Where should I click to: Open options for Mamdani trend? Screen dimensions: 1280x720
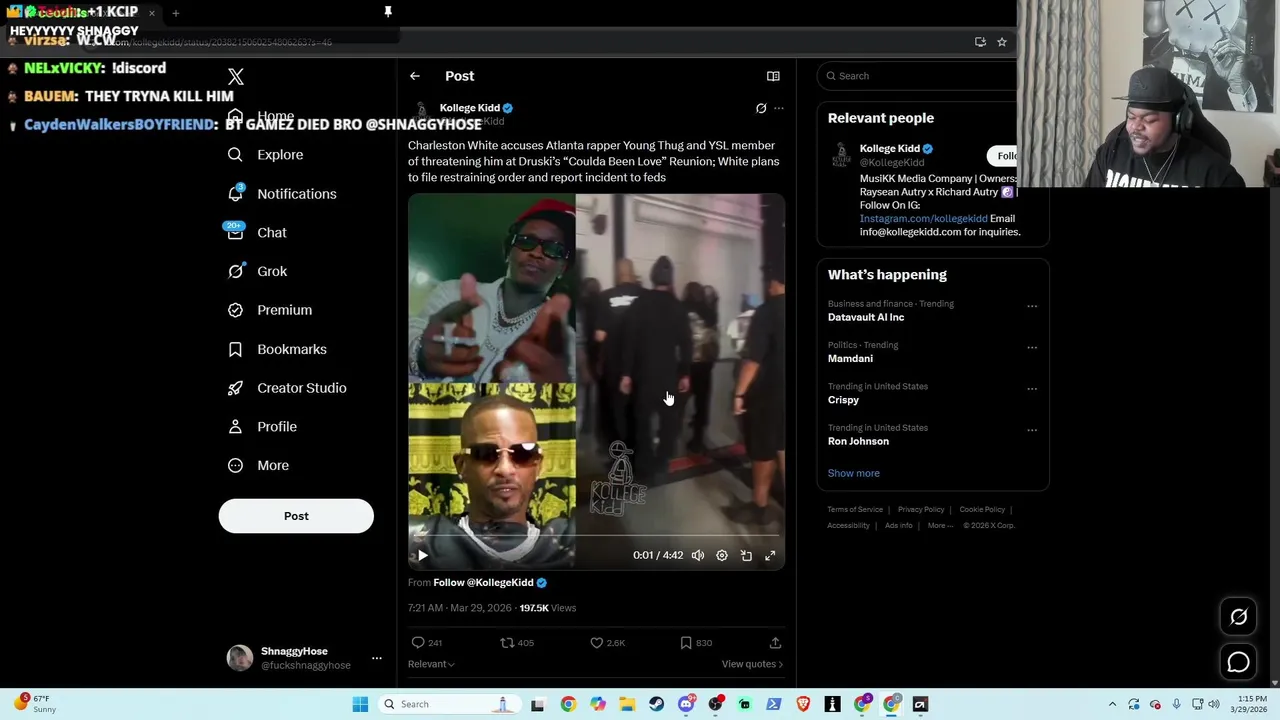pos(1032,347)
